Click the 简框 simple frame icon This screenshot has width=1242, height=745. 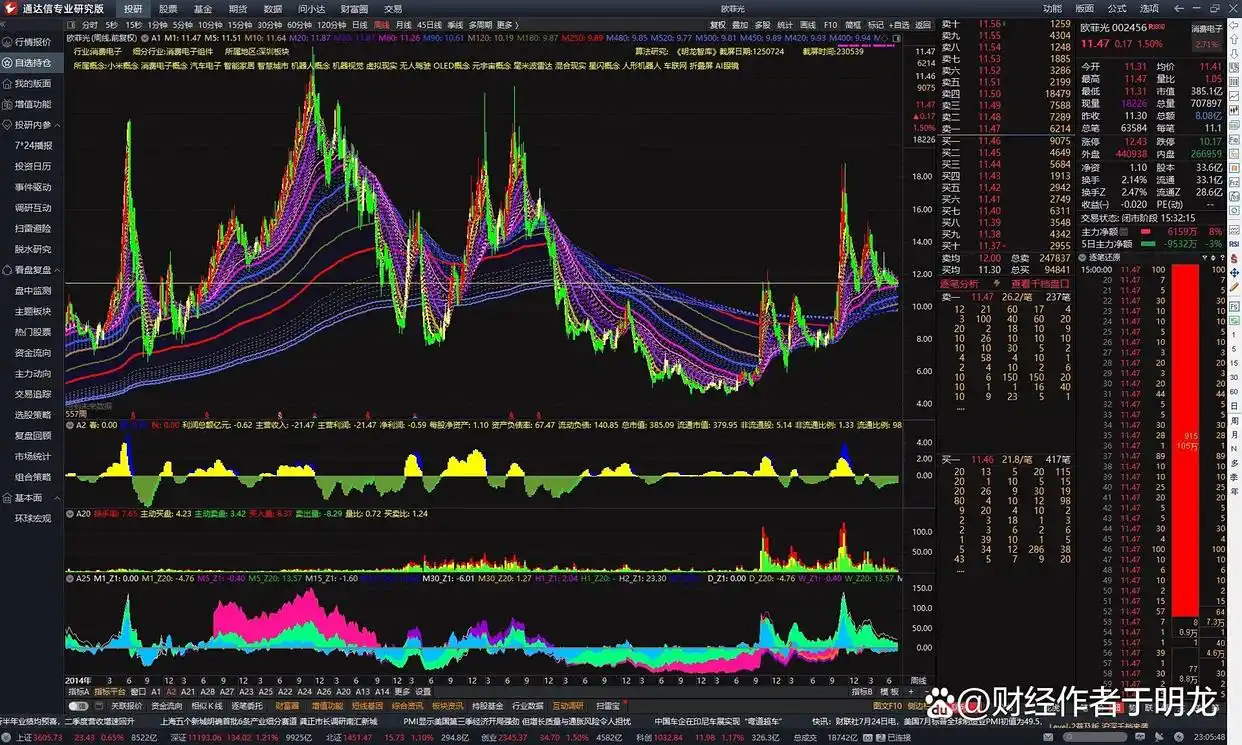click(x=852, y=24)
